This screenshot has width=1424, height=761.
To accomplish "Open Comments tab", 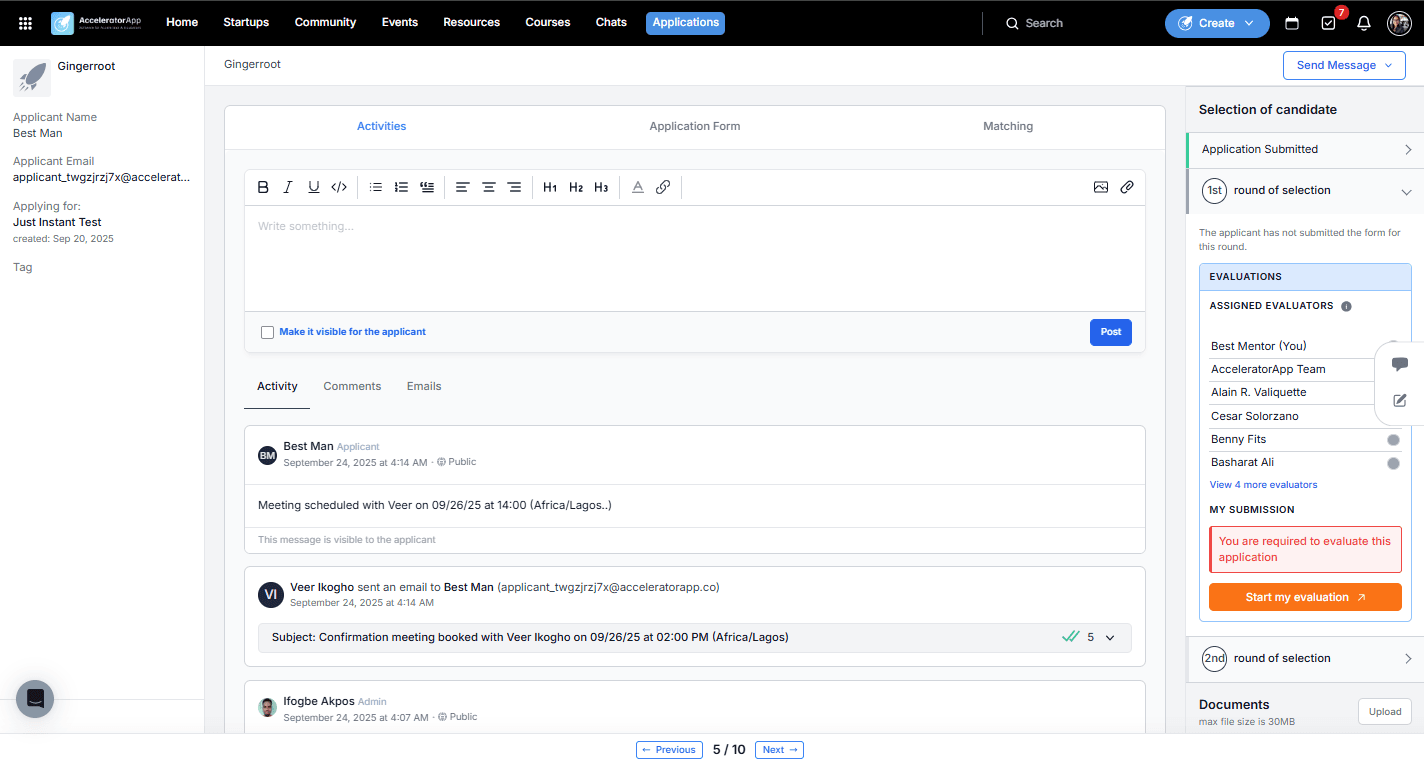I will 352,386.
